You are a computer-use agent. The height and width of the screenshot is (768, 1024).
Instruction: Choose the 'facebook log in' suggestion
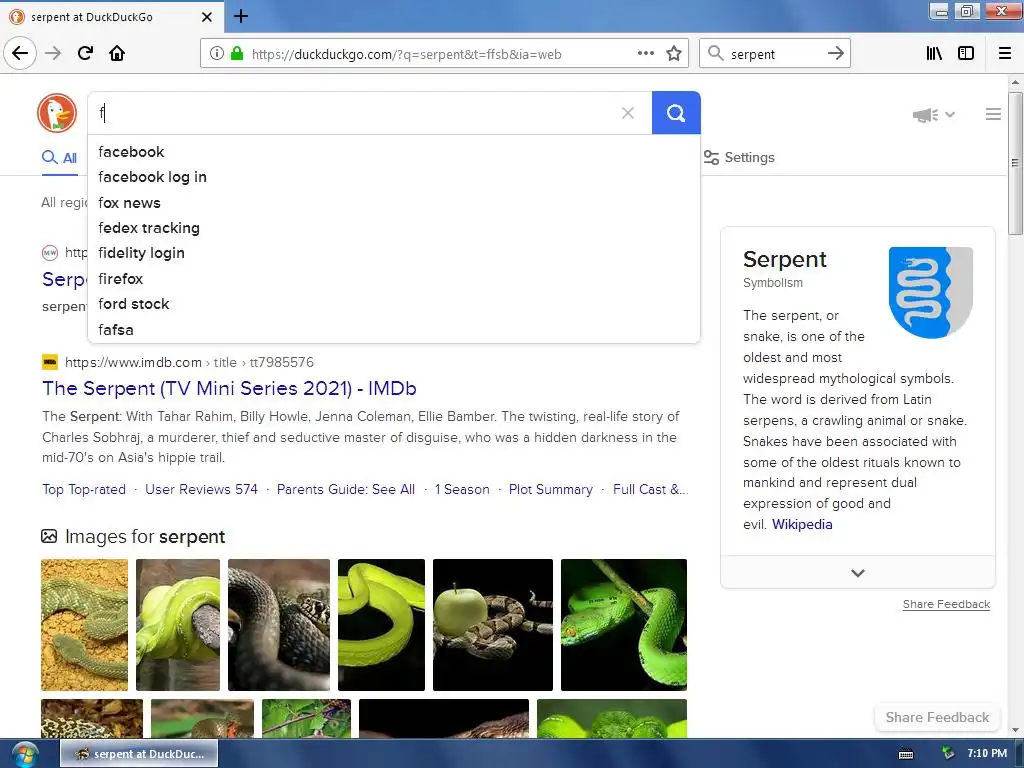tap(394, 177)
